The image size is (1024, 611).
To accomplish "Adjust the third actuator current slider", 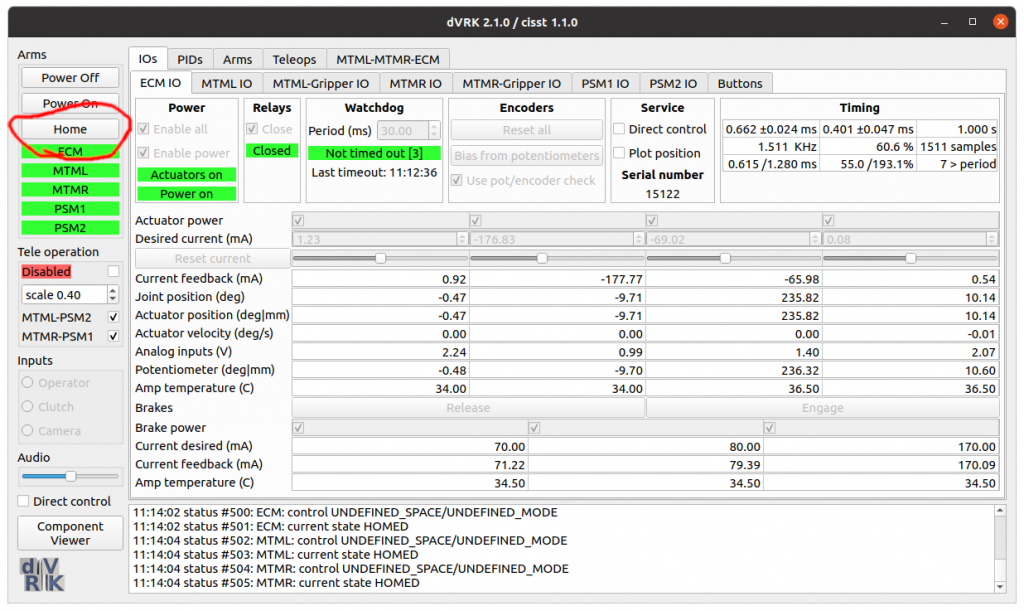I will click(x=725, y=258).
